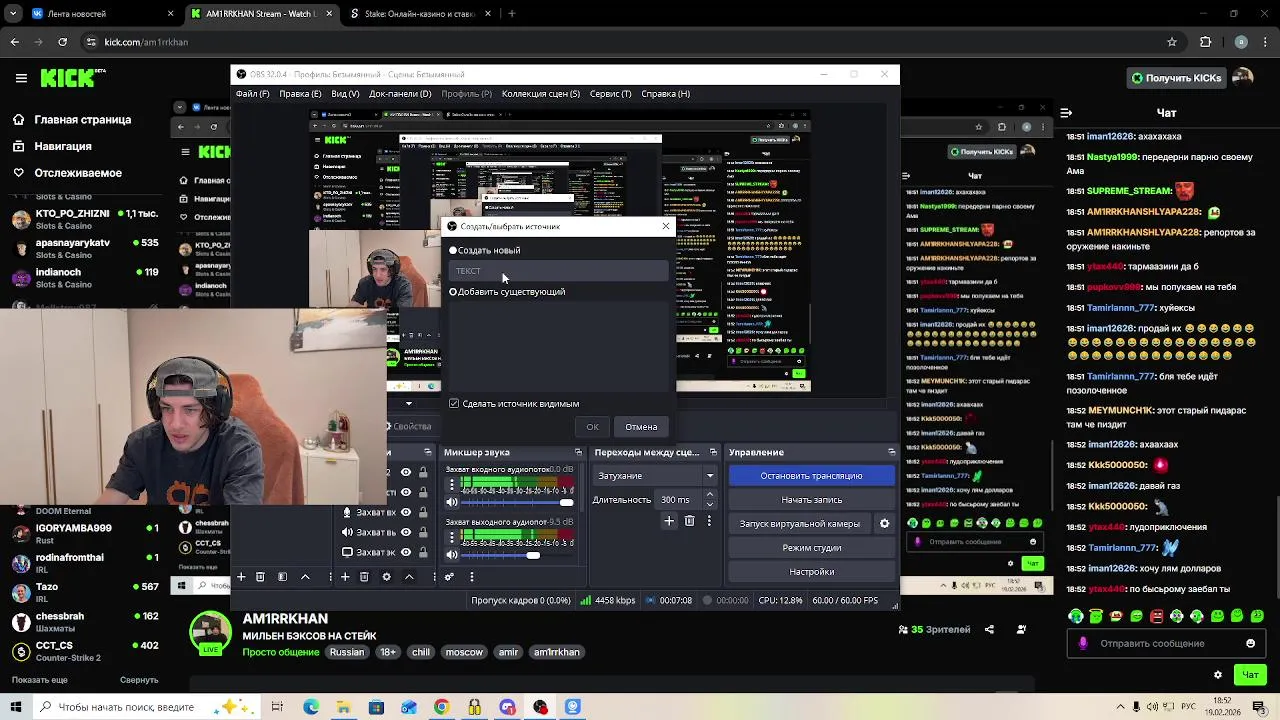Uncheck Сделать источник видимым checkbox
Screen dimensions: 1280x720
[x=454, y=404]
